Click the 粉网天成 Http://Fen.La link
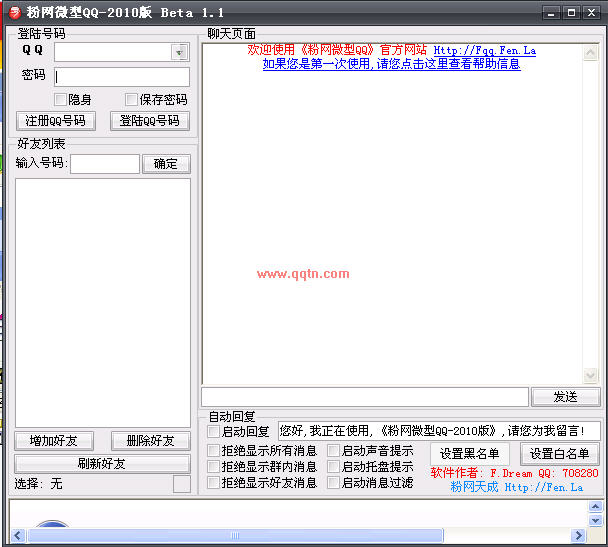The image size is (608, 547). click(516, 487)
